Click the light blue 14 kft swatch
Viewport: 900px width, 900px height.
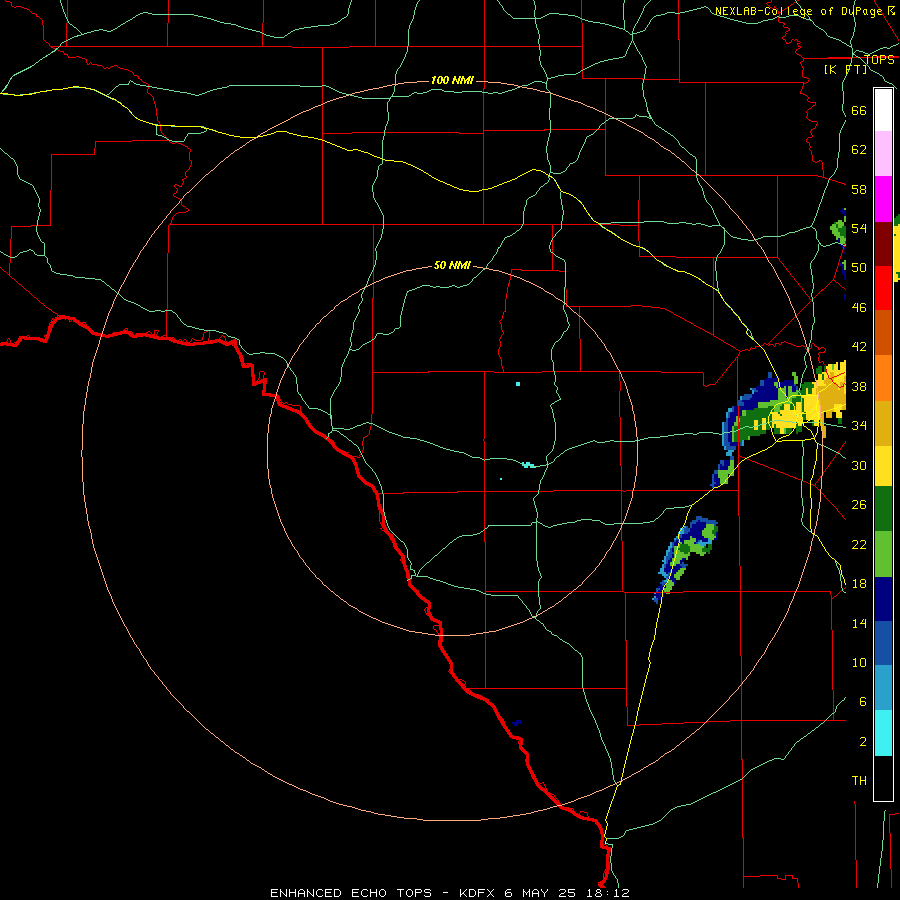883,688
